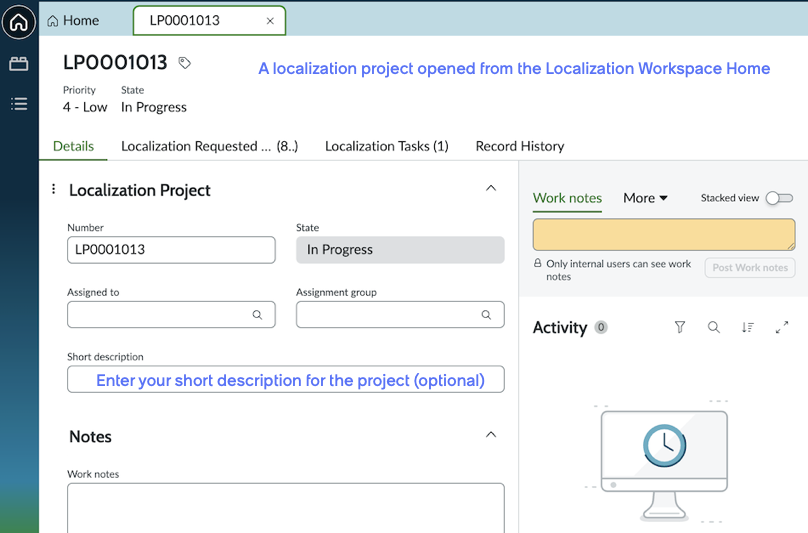This screenshot has width=808, height=533.
Task: Click the Short description field
Action: click(285, 379)
